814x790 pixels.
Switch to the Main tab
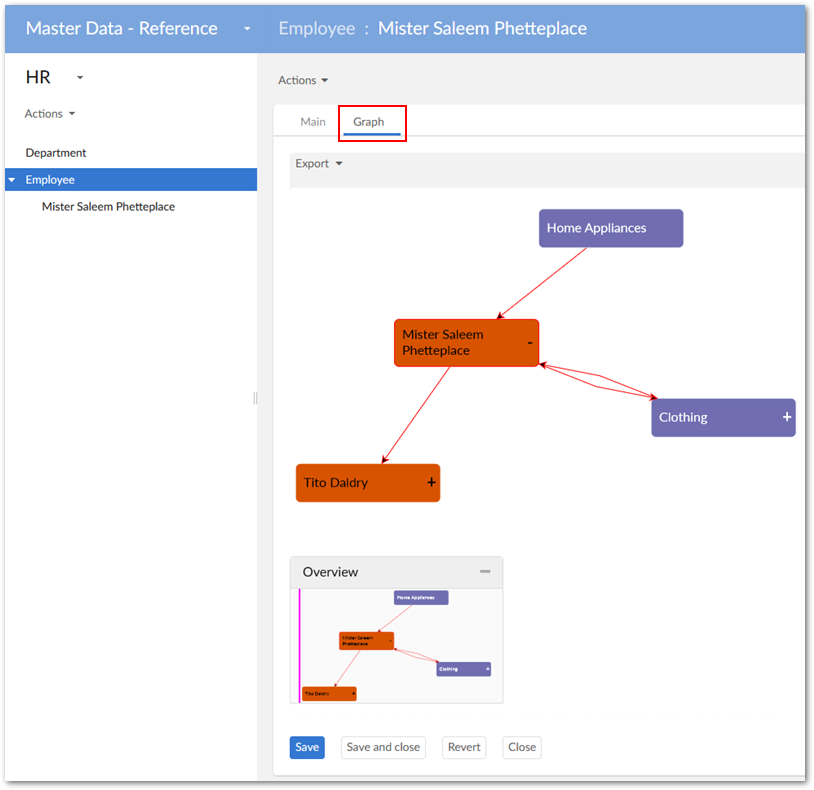[x=313, y=122]
